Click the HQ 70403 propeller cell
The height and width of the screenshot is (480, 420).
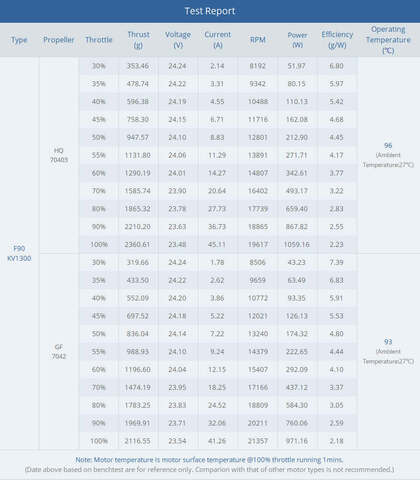[x=59, y=155]
